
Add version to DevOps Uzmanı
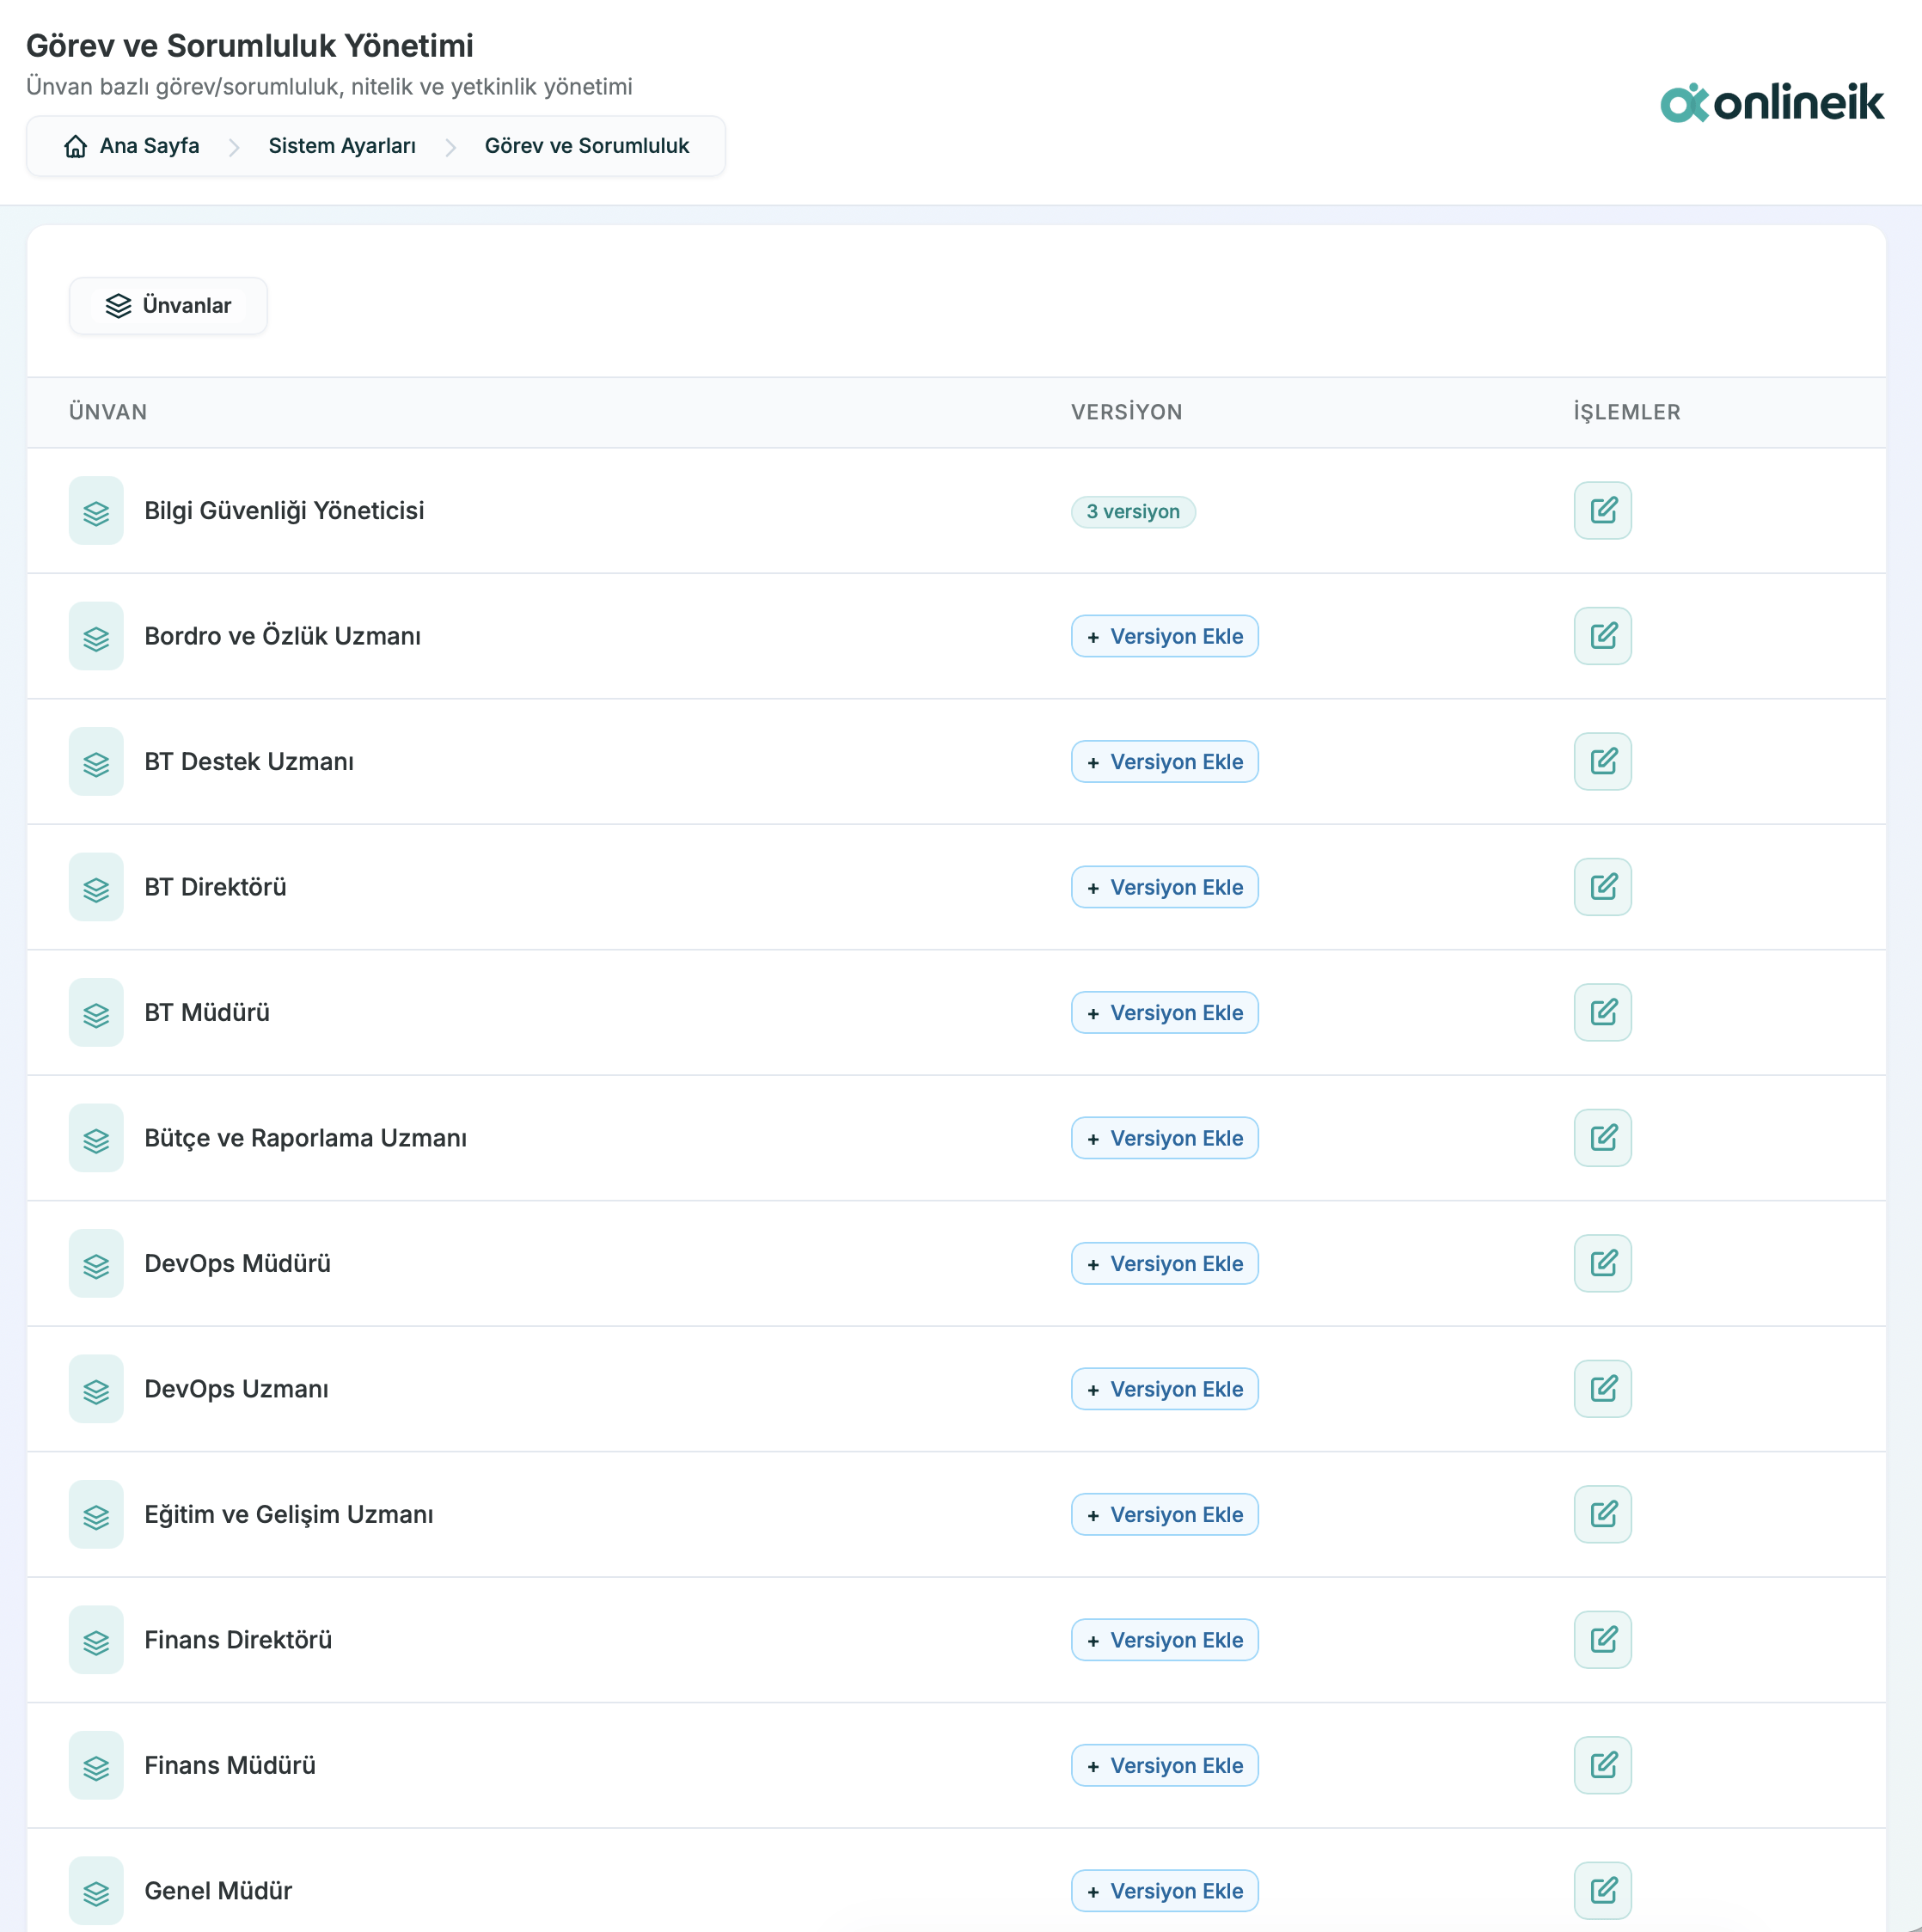(x=1164, y=1389)
